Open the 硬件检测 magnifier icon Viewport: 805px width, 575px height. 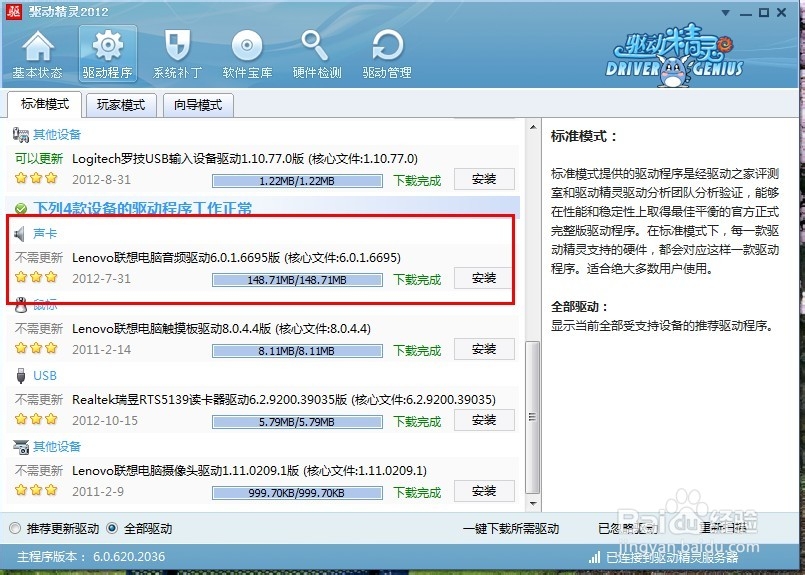[317, 54]
